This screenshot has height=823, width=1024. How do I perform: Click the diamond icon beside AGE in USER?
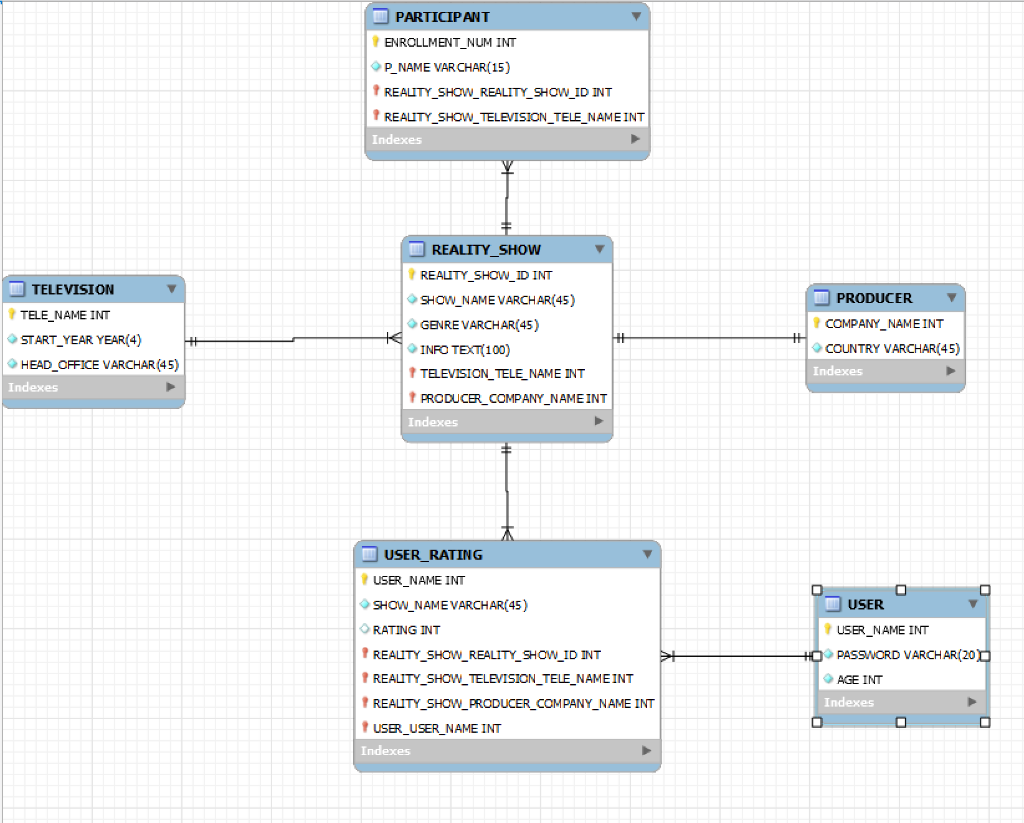click(x=826, y=678)
